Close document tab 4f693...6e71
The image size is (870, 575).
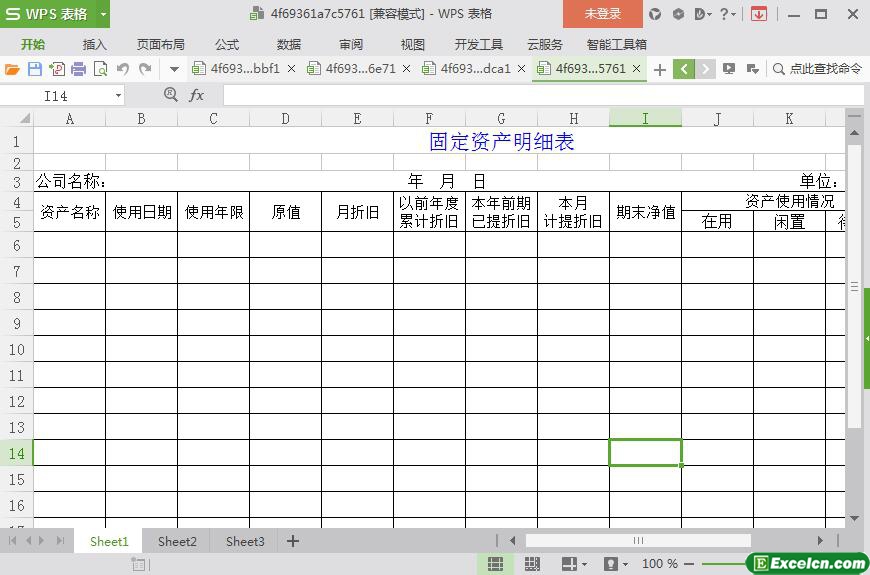pos(406,69)
